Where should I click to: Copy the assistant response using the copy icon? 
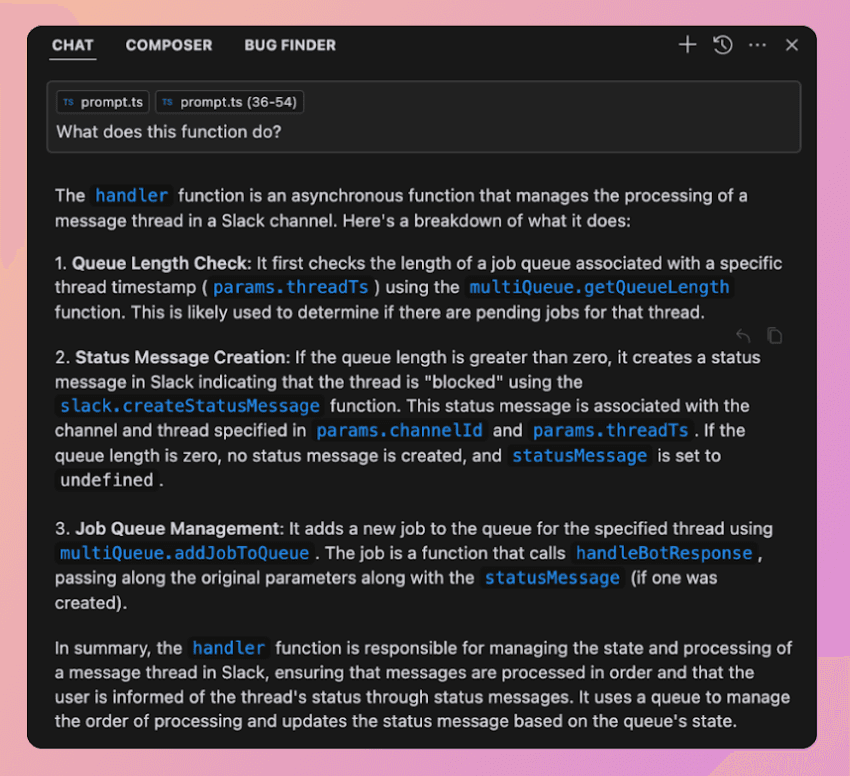coord(775,335)
